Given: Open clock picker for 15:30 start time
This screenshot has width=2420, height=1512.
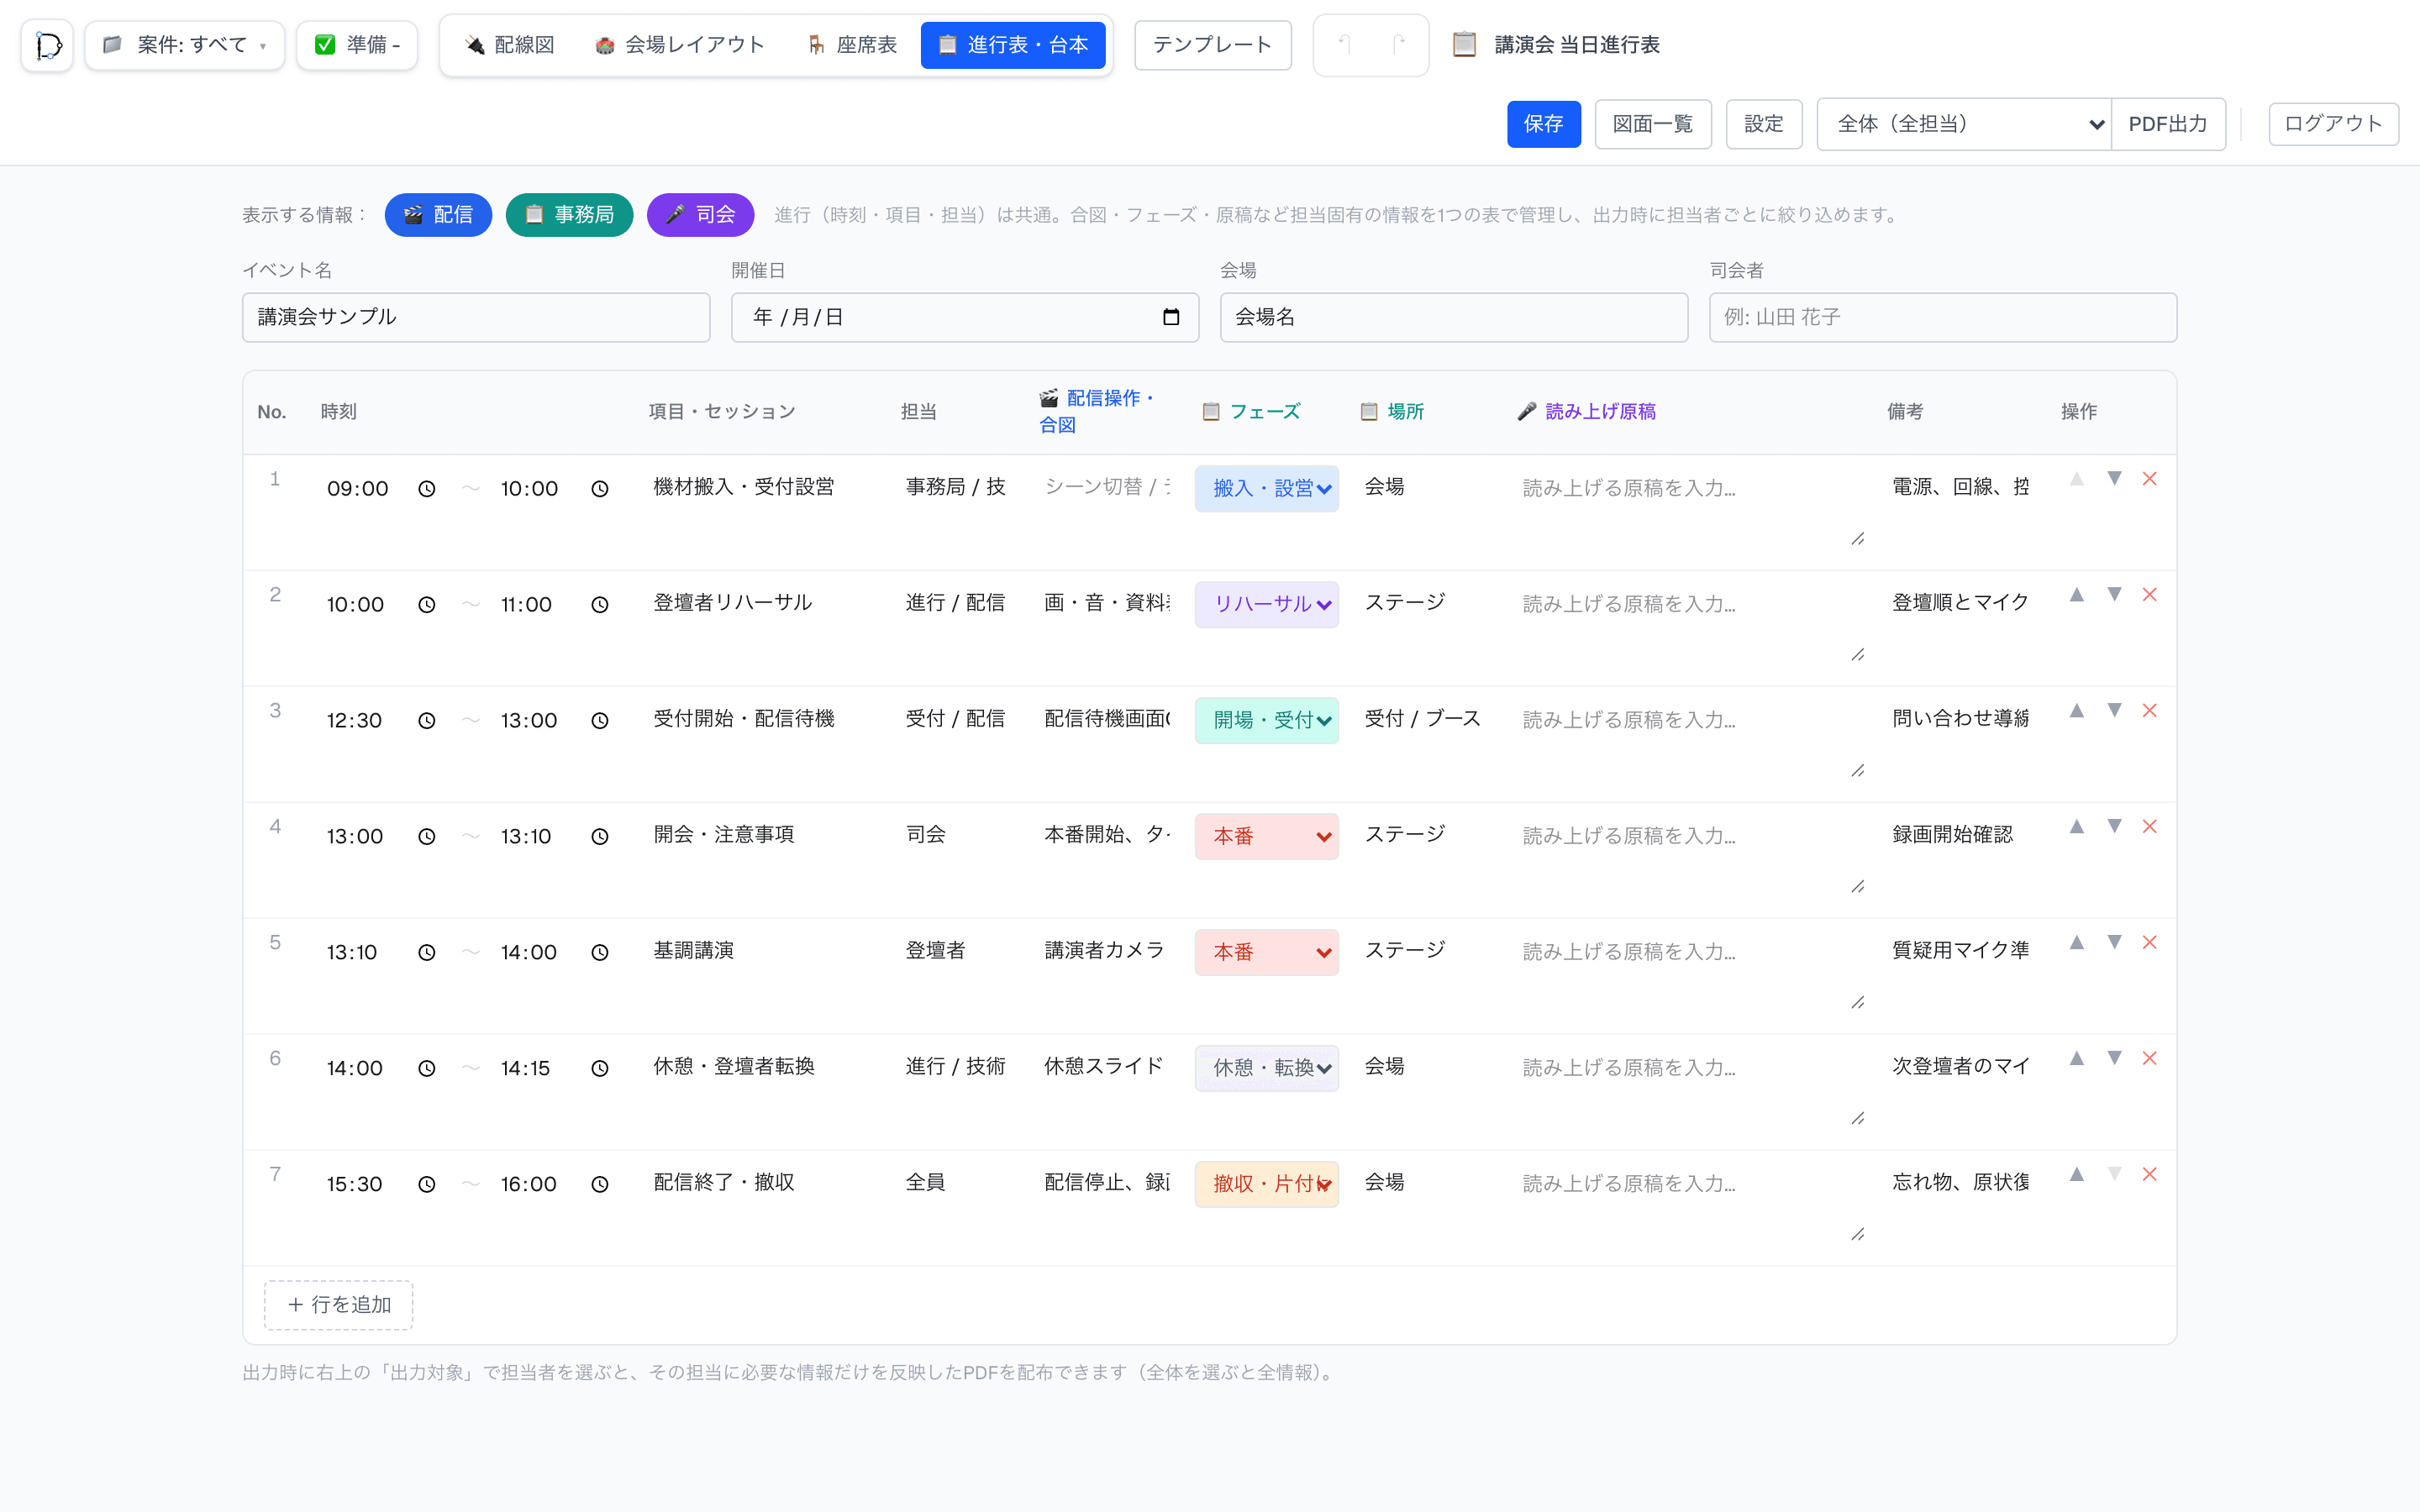Looking at the screenshot, I should click(x=427, y=1185).
